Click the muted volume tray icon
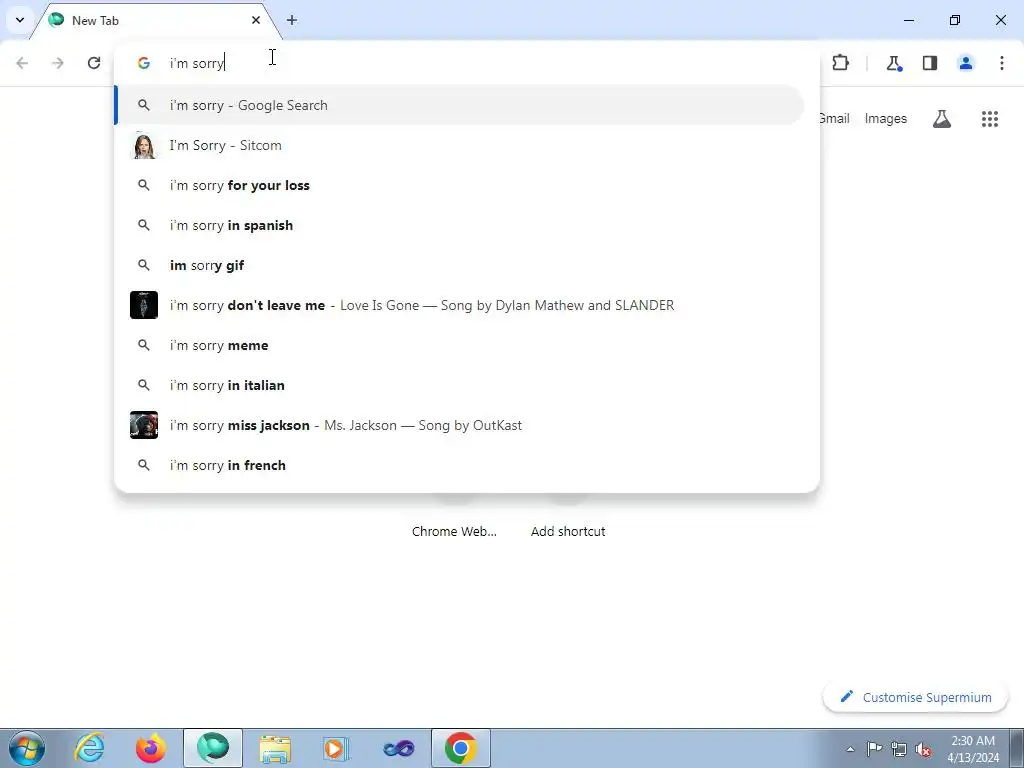 923,749
